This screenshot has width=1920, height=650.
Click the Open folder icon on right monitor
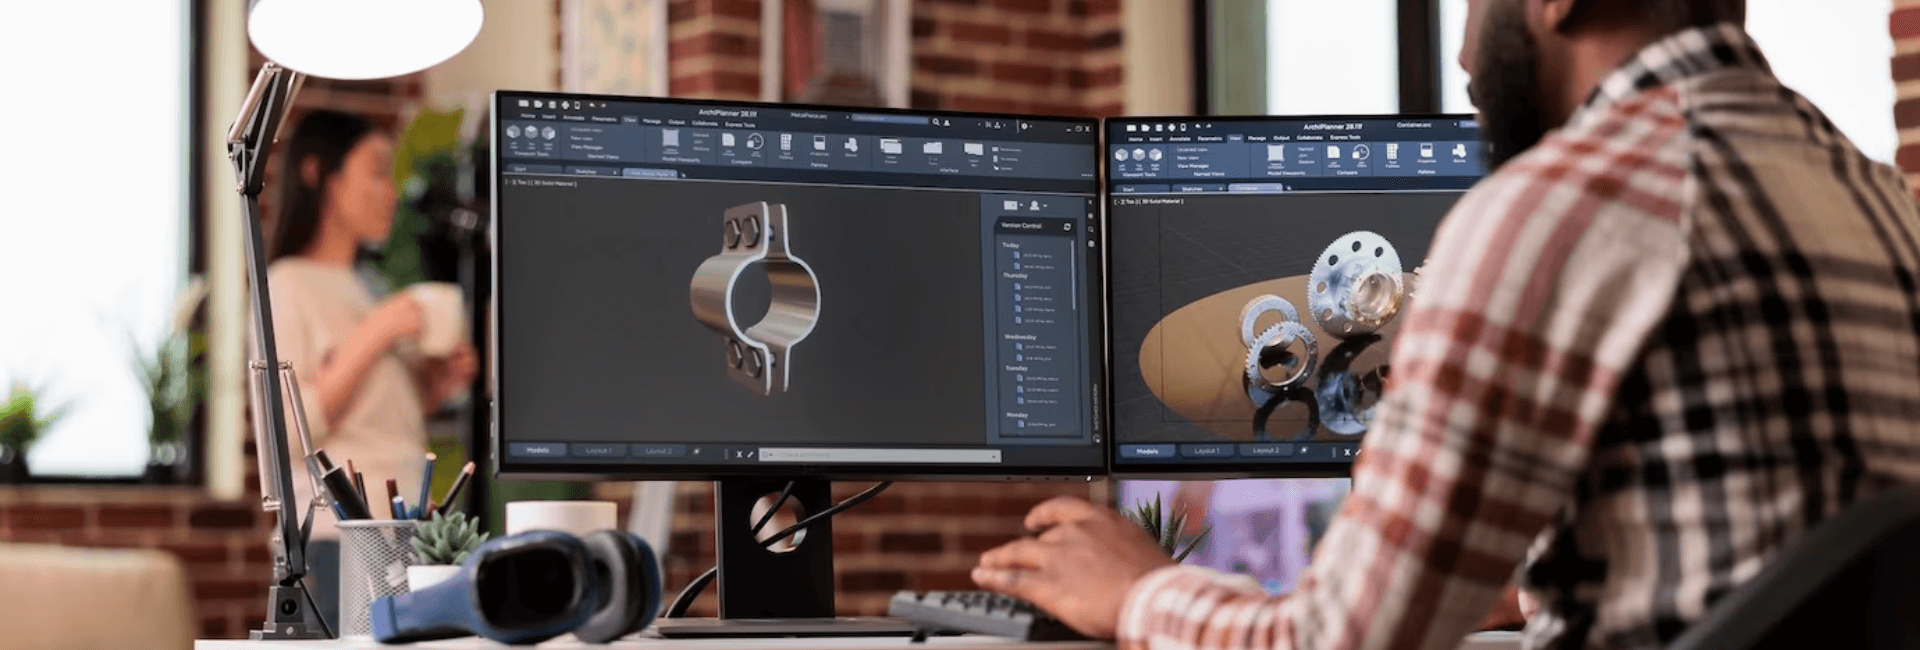(1145, 128)
